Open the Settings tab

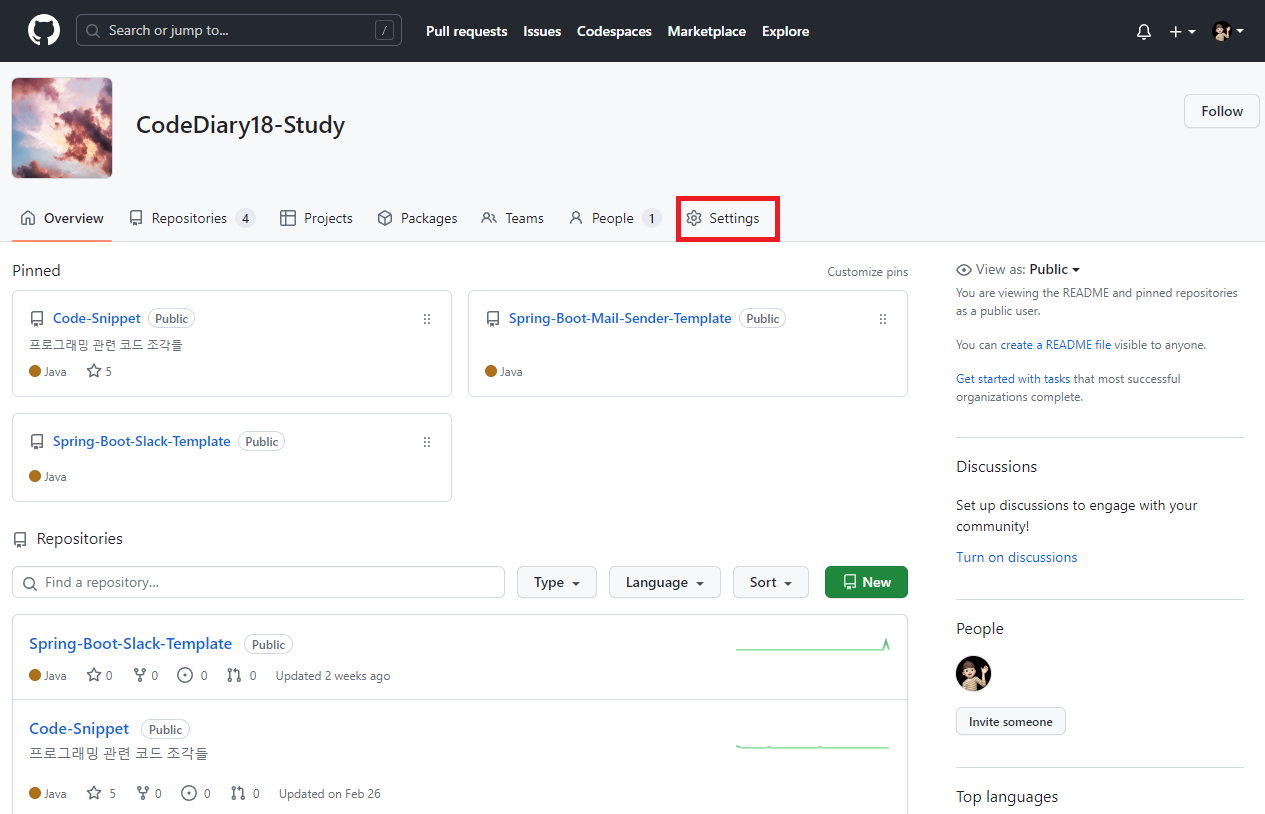[x=723, y=218]
